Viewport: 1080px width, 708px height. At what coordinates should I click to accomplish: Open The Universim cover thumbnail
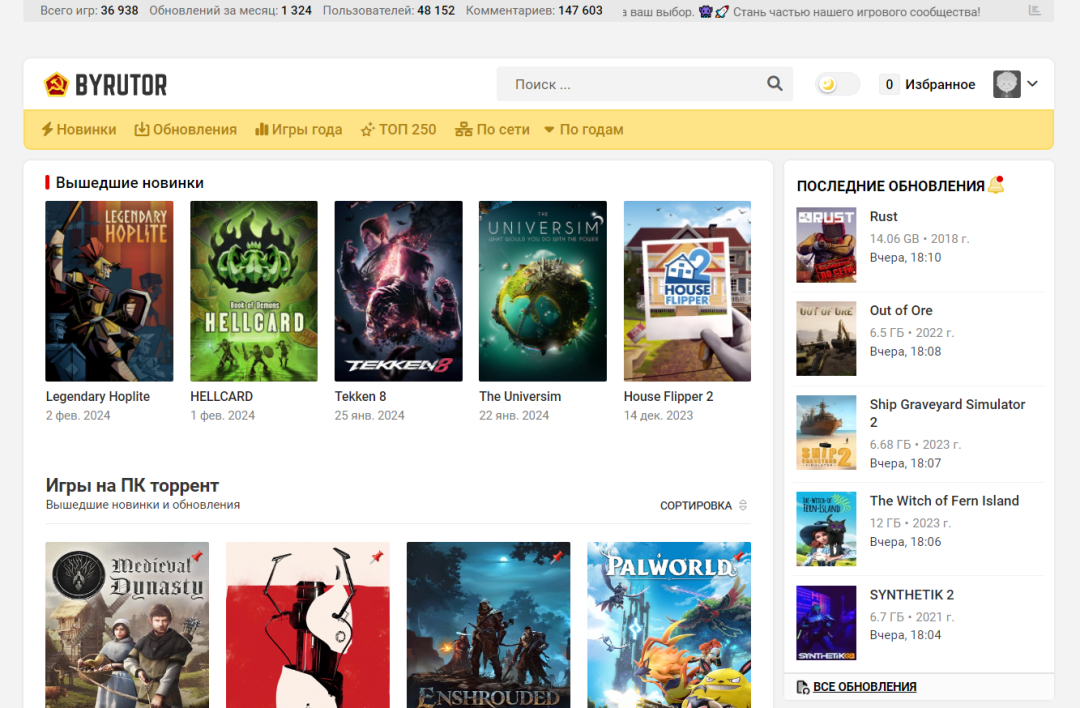coord(543,291)
